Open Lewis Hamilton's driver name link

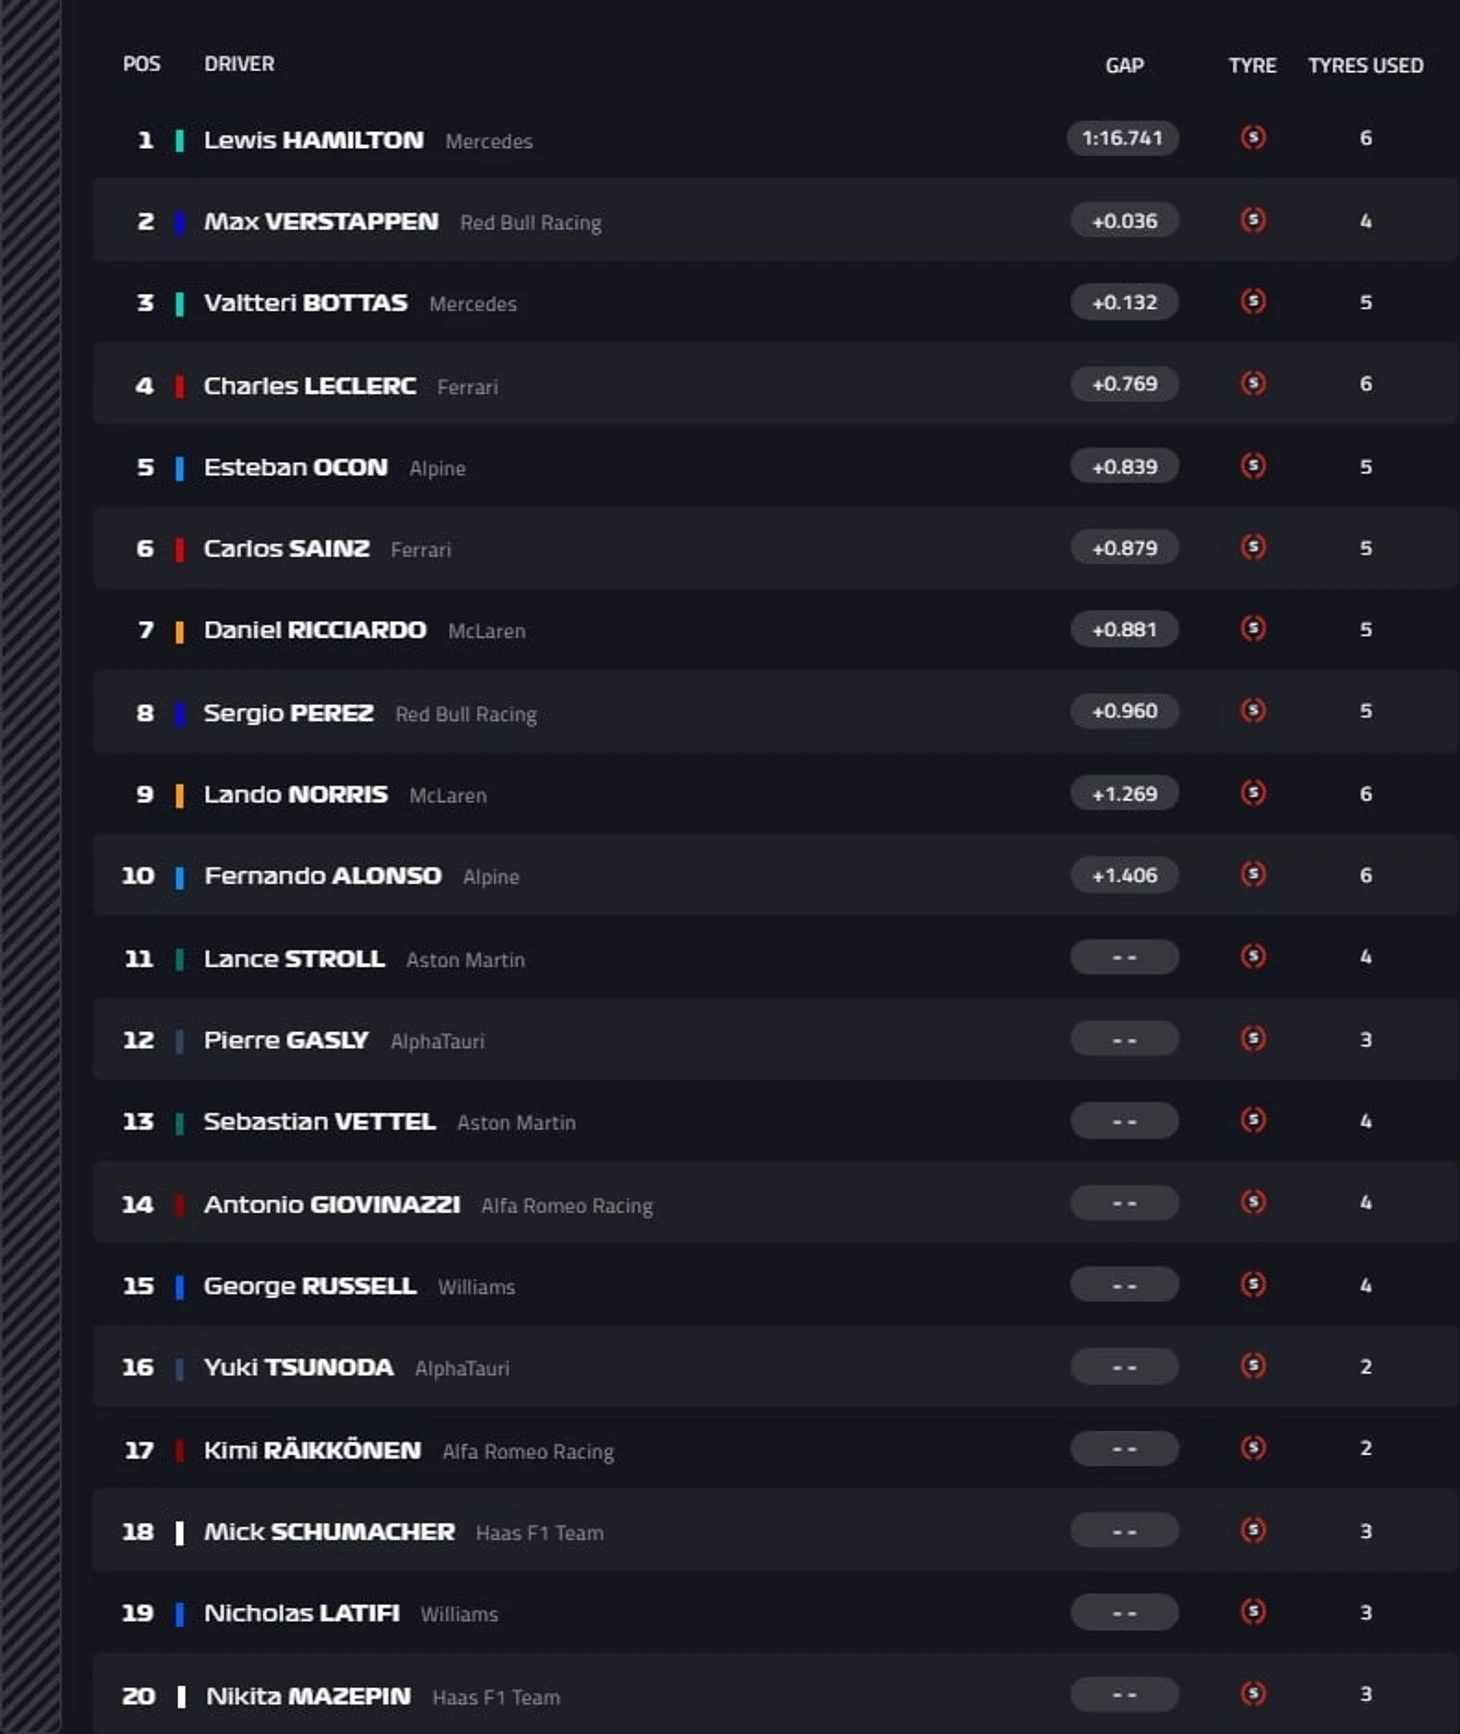[313, 140]
